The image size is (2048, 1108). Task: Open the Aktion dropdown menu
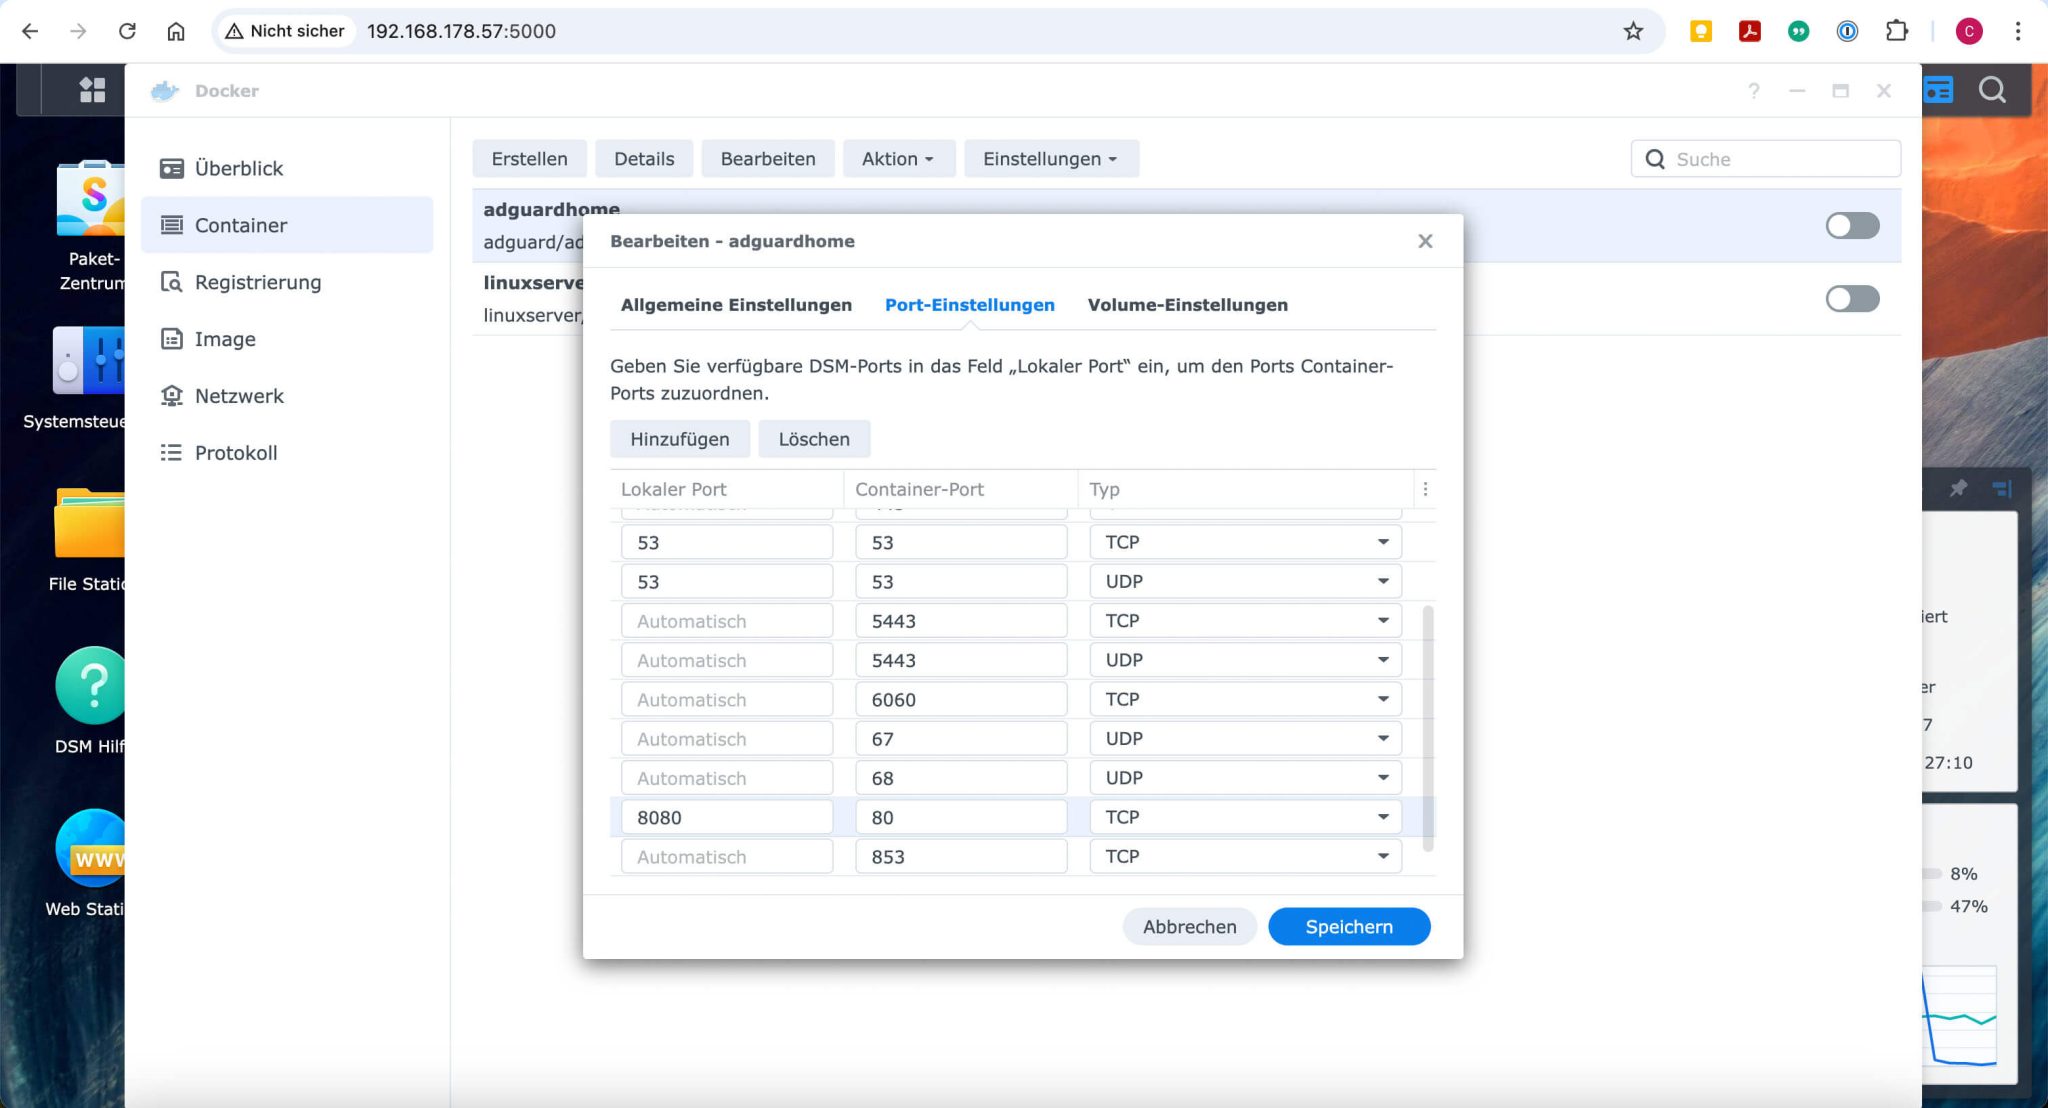pyautogui.click(x=897, y=158)
